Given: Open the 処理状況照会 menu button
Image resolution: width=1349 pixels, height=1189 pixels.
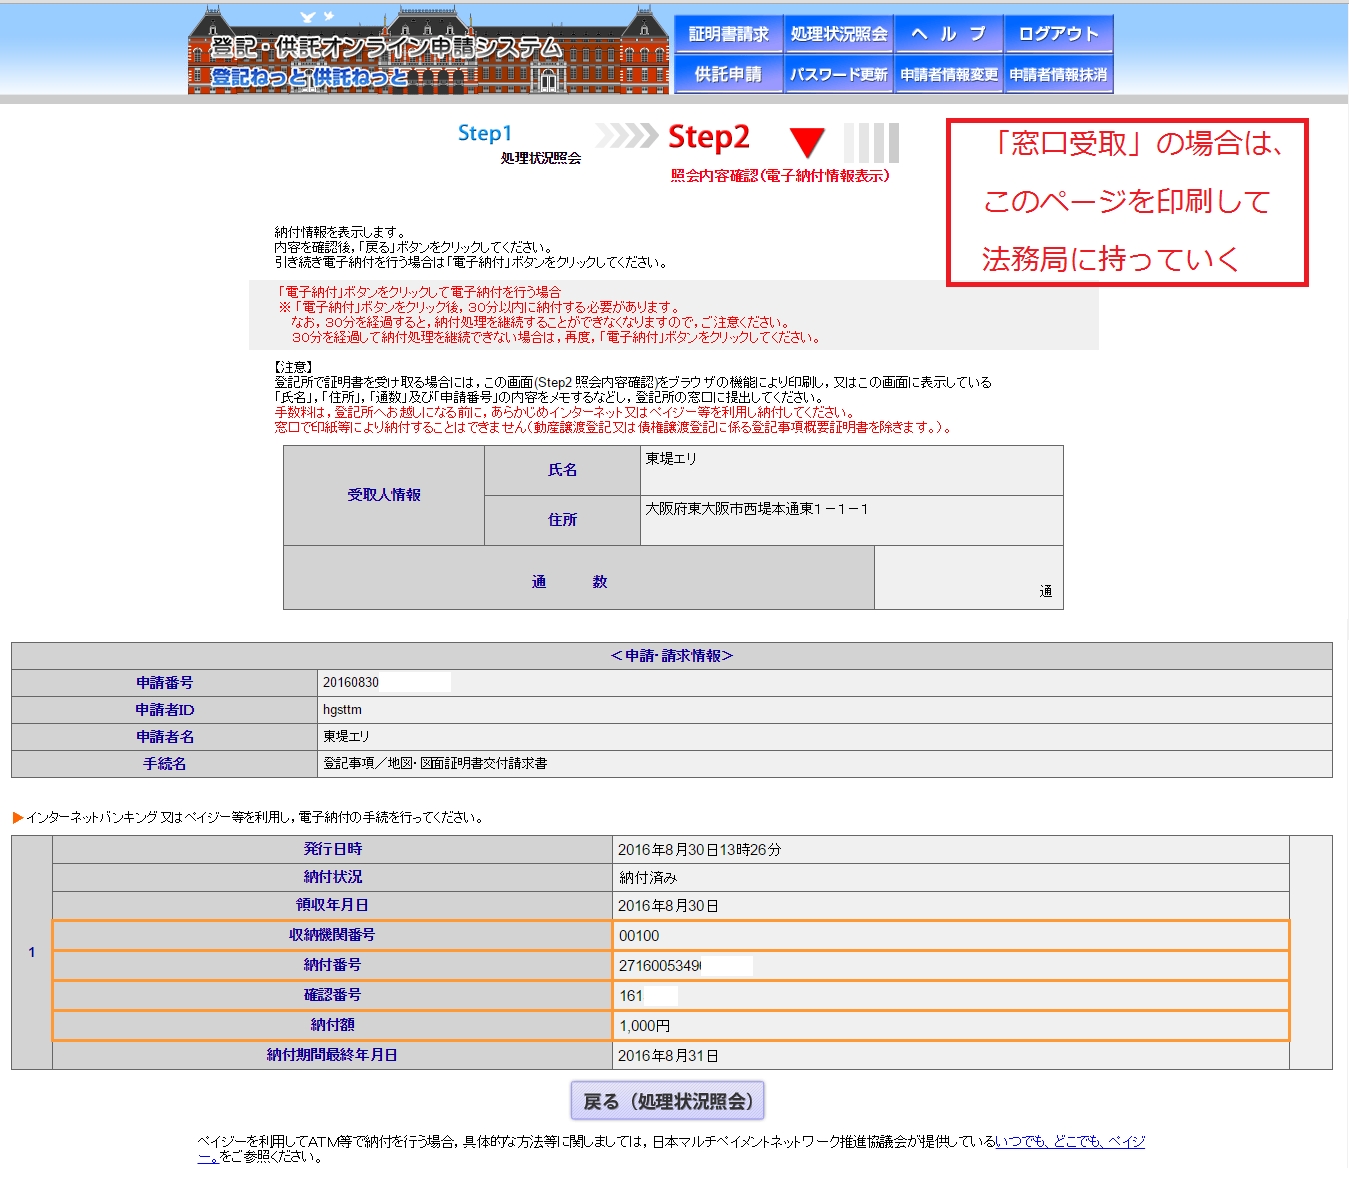Looking at the screenshot, I should point(838,34).
